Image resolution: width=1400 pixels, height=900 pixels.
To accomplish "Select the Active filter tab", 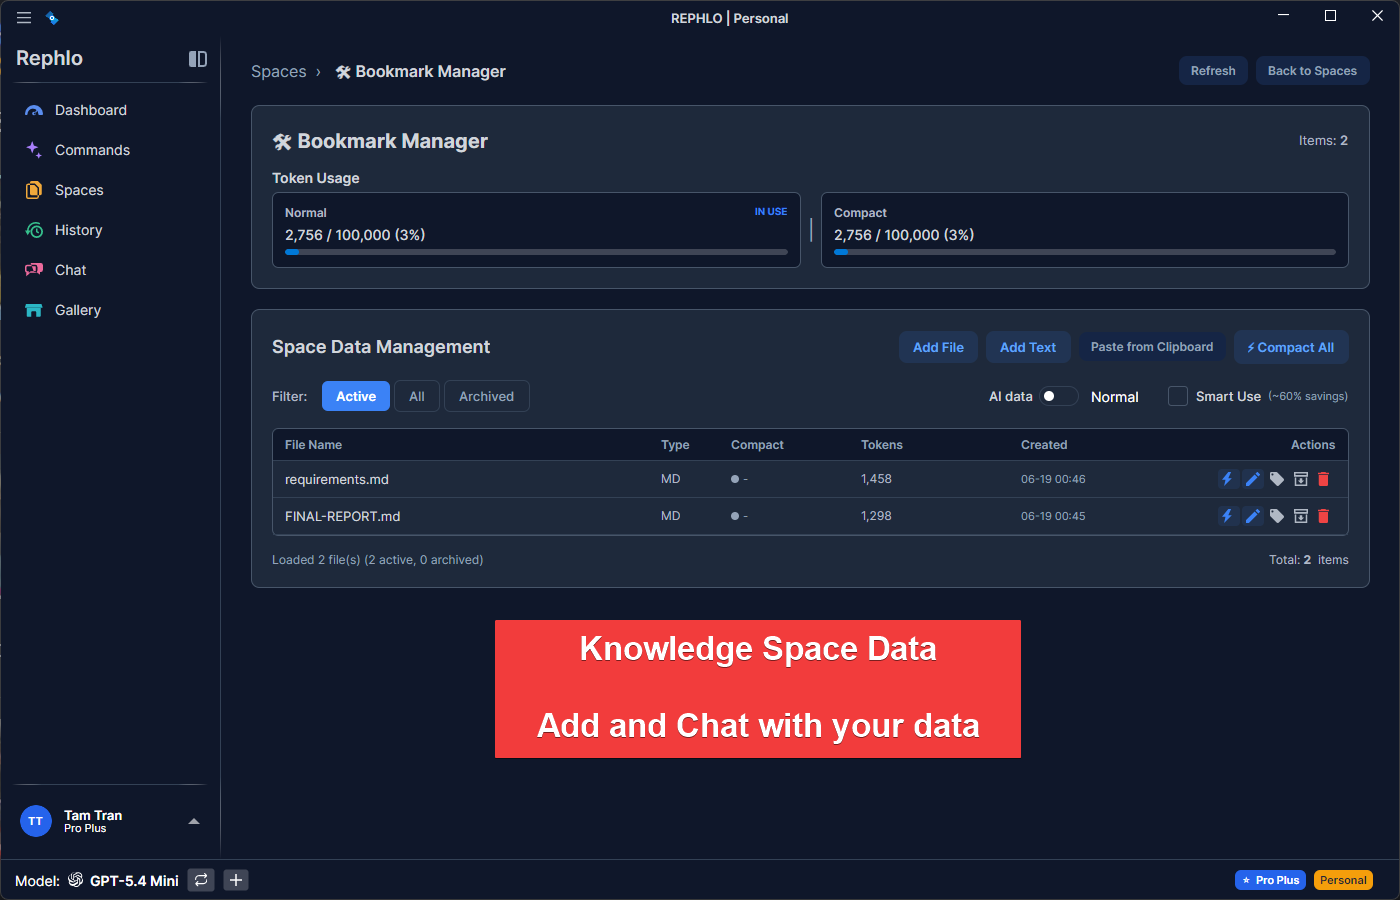I will coord(356,396).
